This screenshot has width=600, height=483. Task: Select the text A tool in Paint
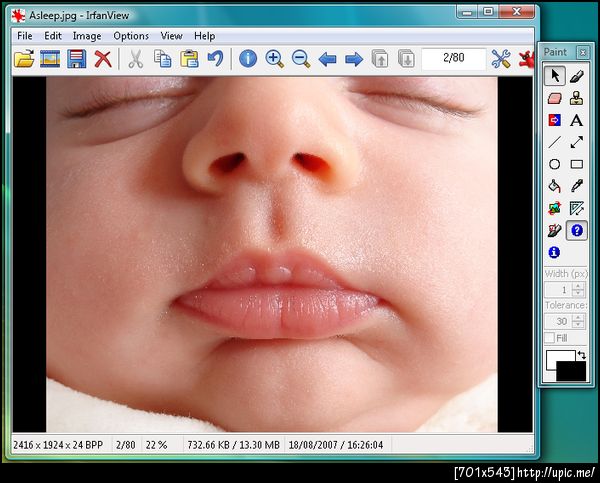[577, 120]
